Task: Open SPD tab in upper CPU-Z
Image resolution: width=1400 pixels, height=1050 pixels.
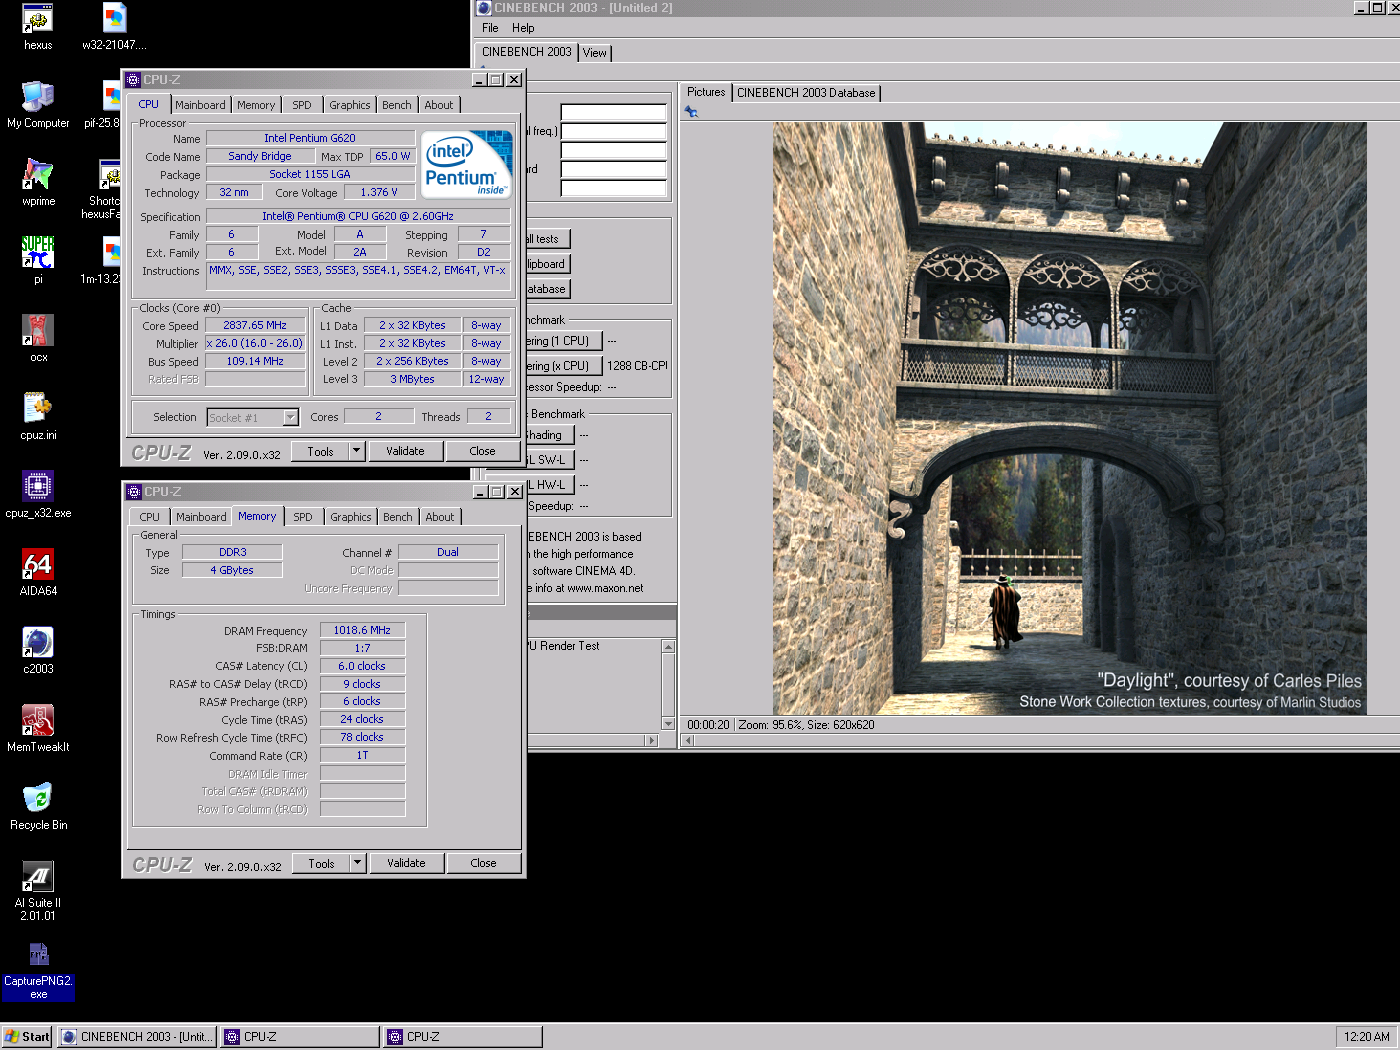Action: (x=302, y=105)
